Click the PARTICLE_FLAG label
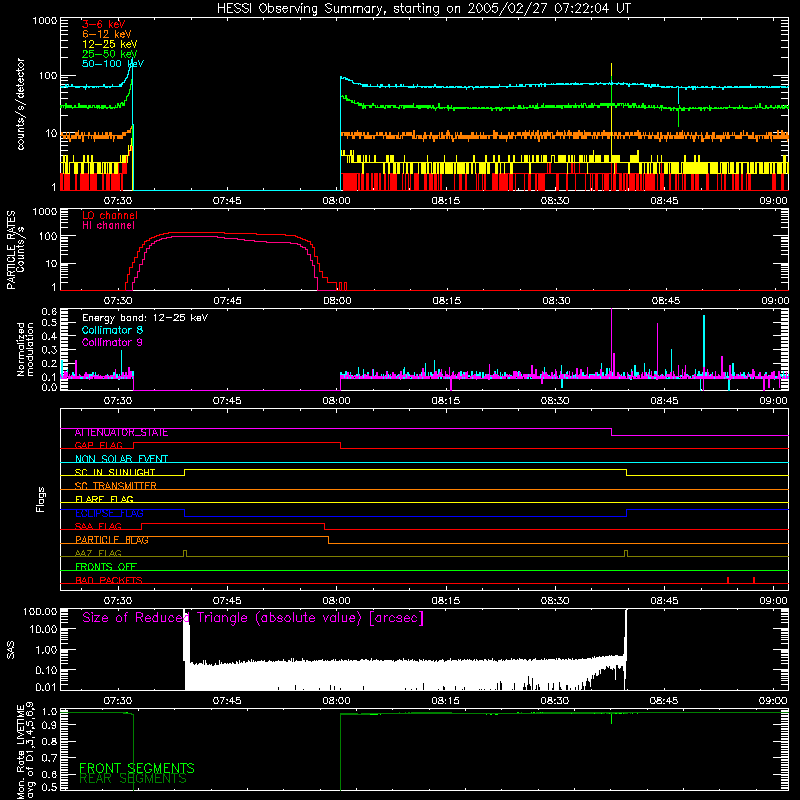 112,540
